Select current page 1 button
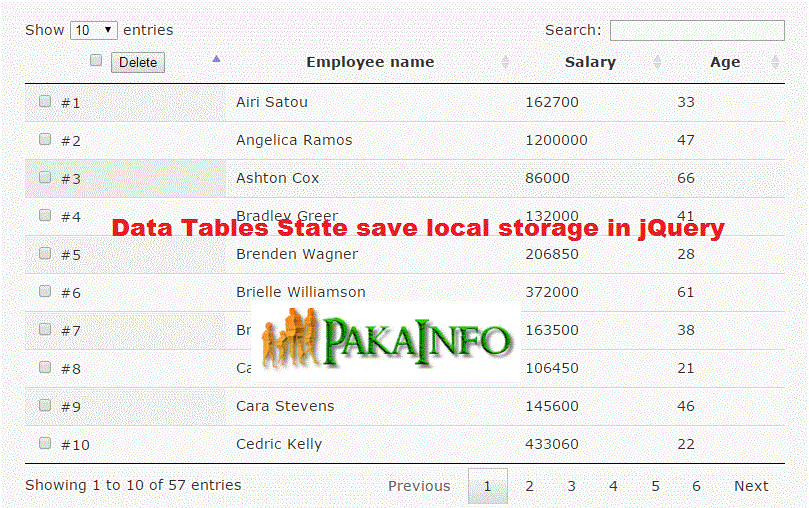Screen dimensions: 809x508 [x=487, y=486]
